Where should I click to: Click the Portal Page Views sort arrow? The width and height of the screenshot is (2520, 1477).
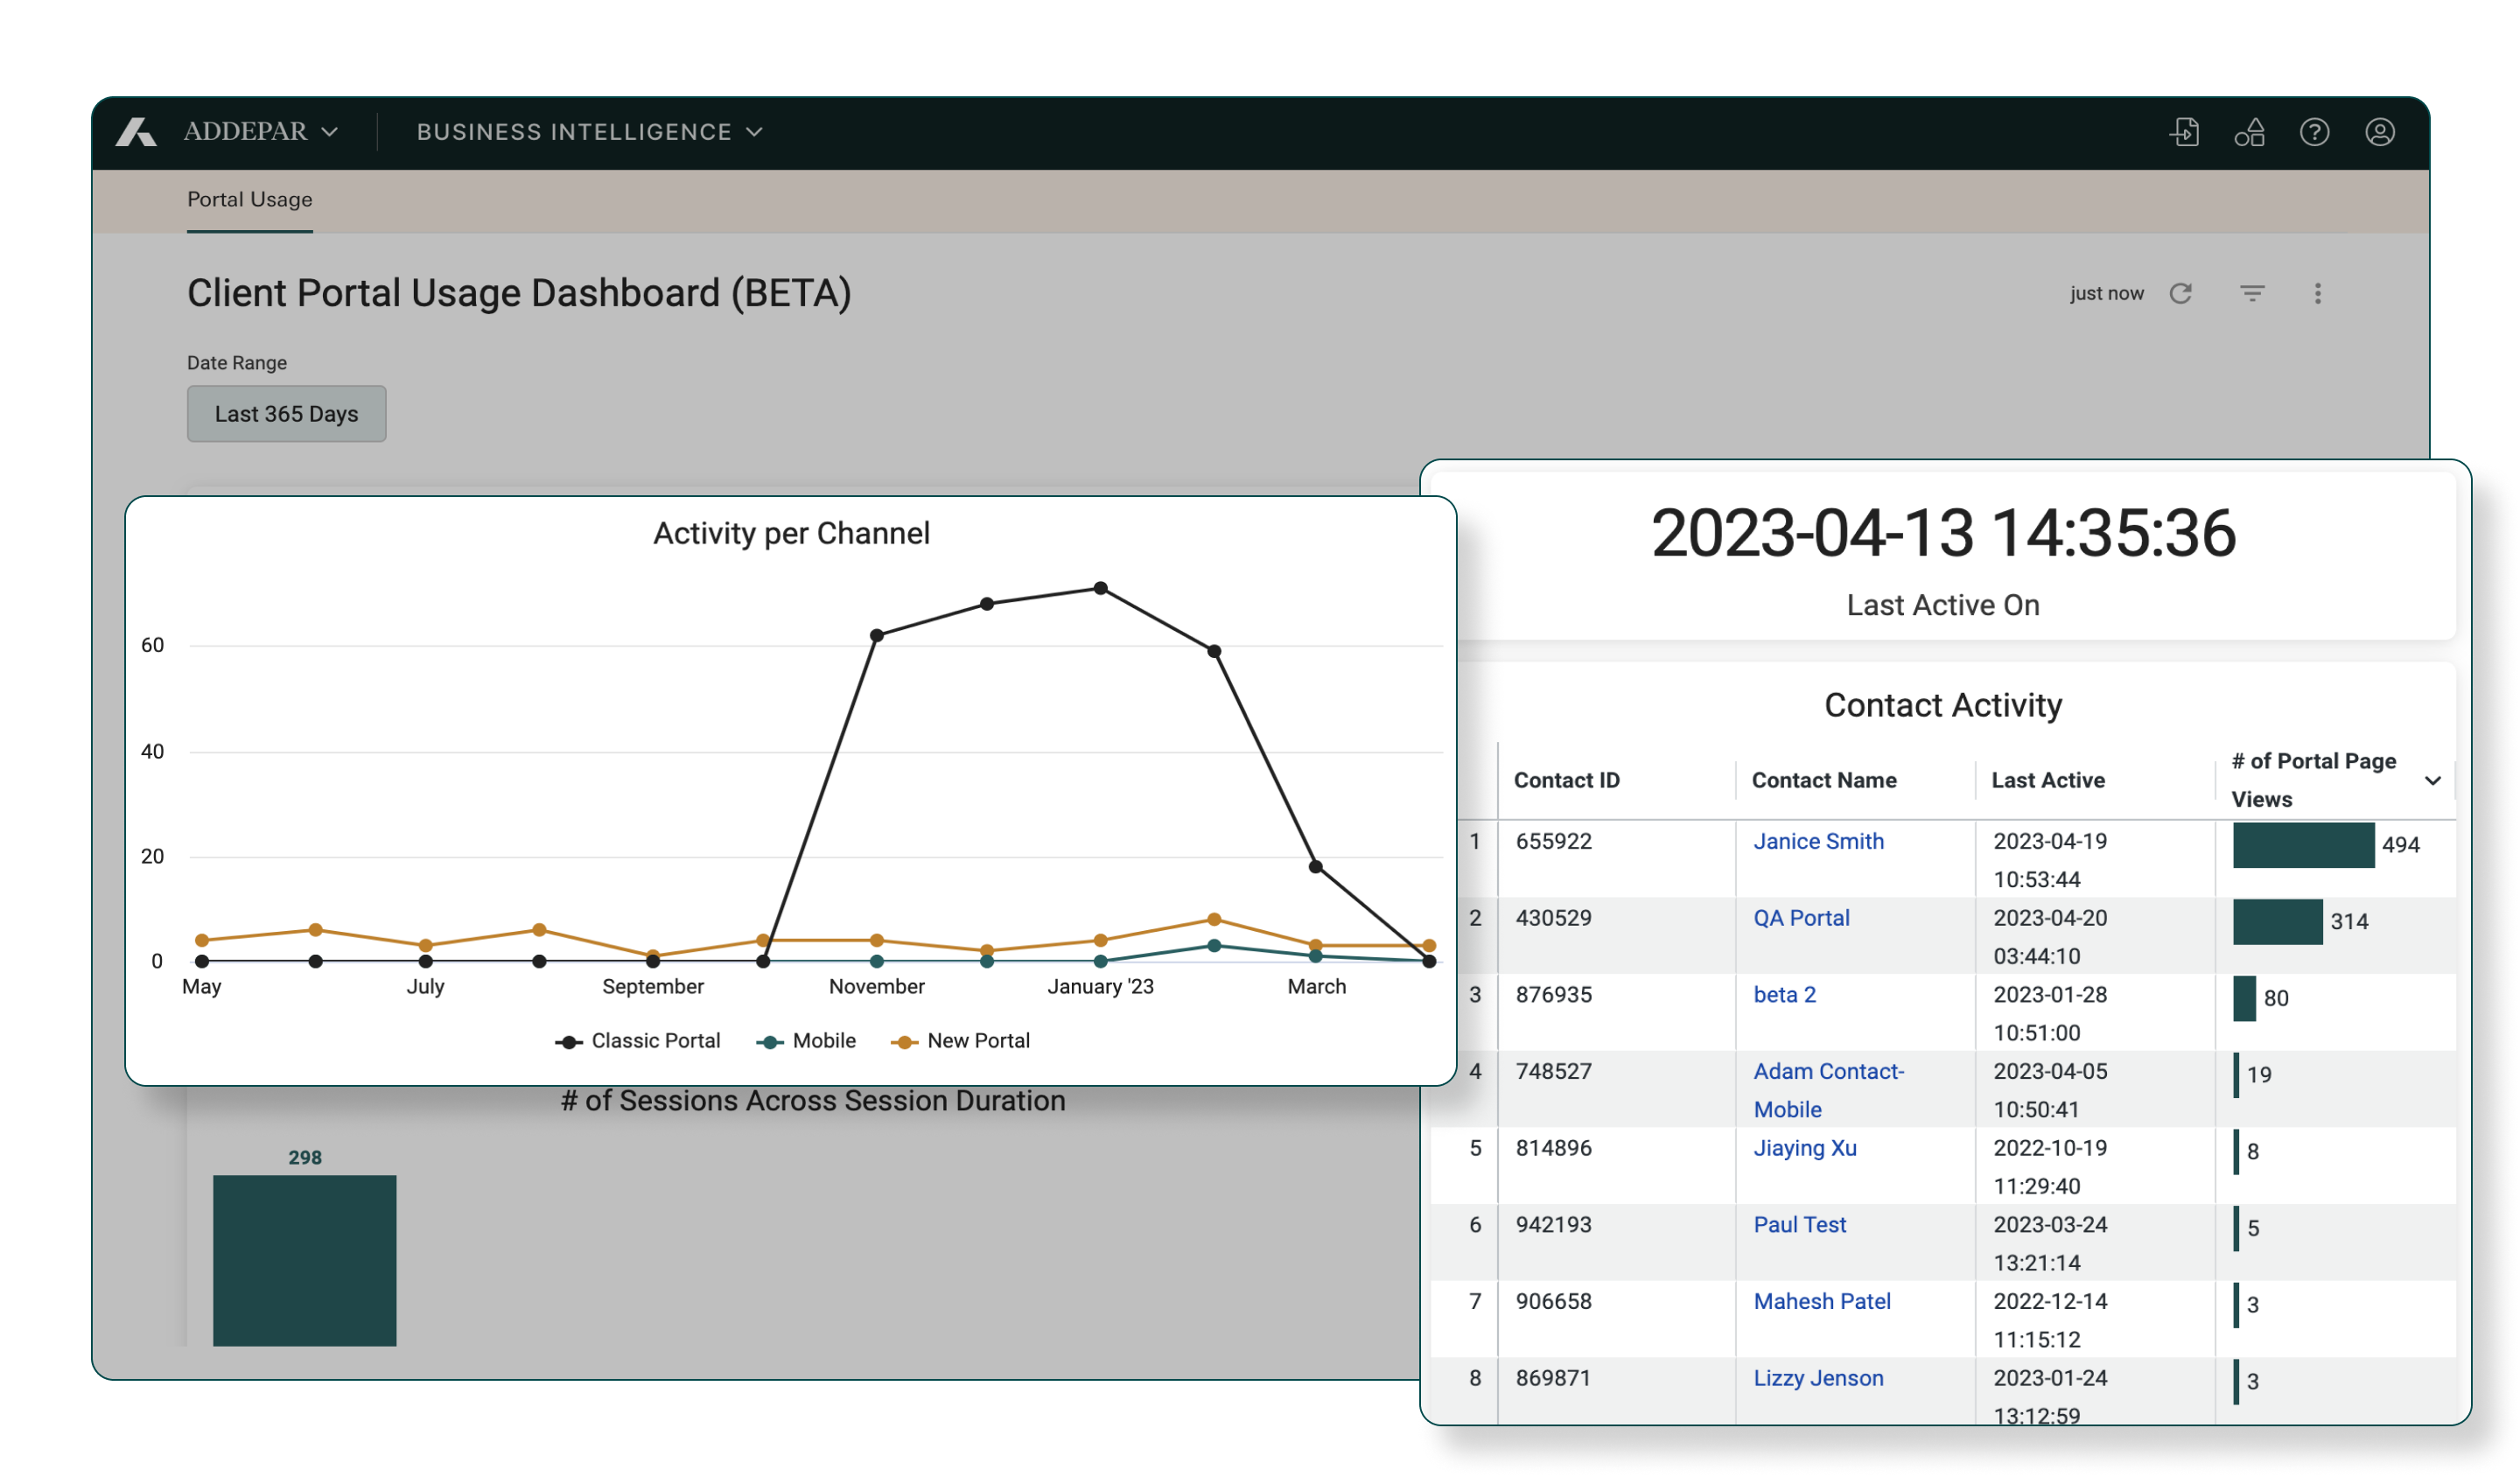[2432, 780]
